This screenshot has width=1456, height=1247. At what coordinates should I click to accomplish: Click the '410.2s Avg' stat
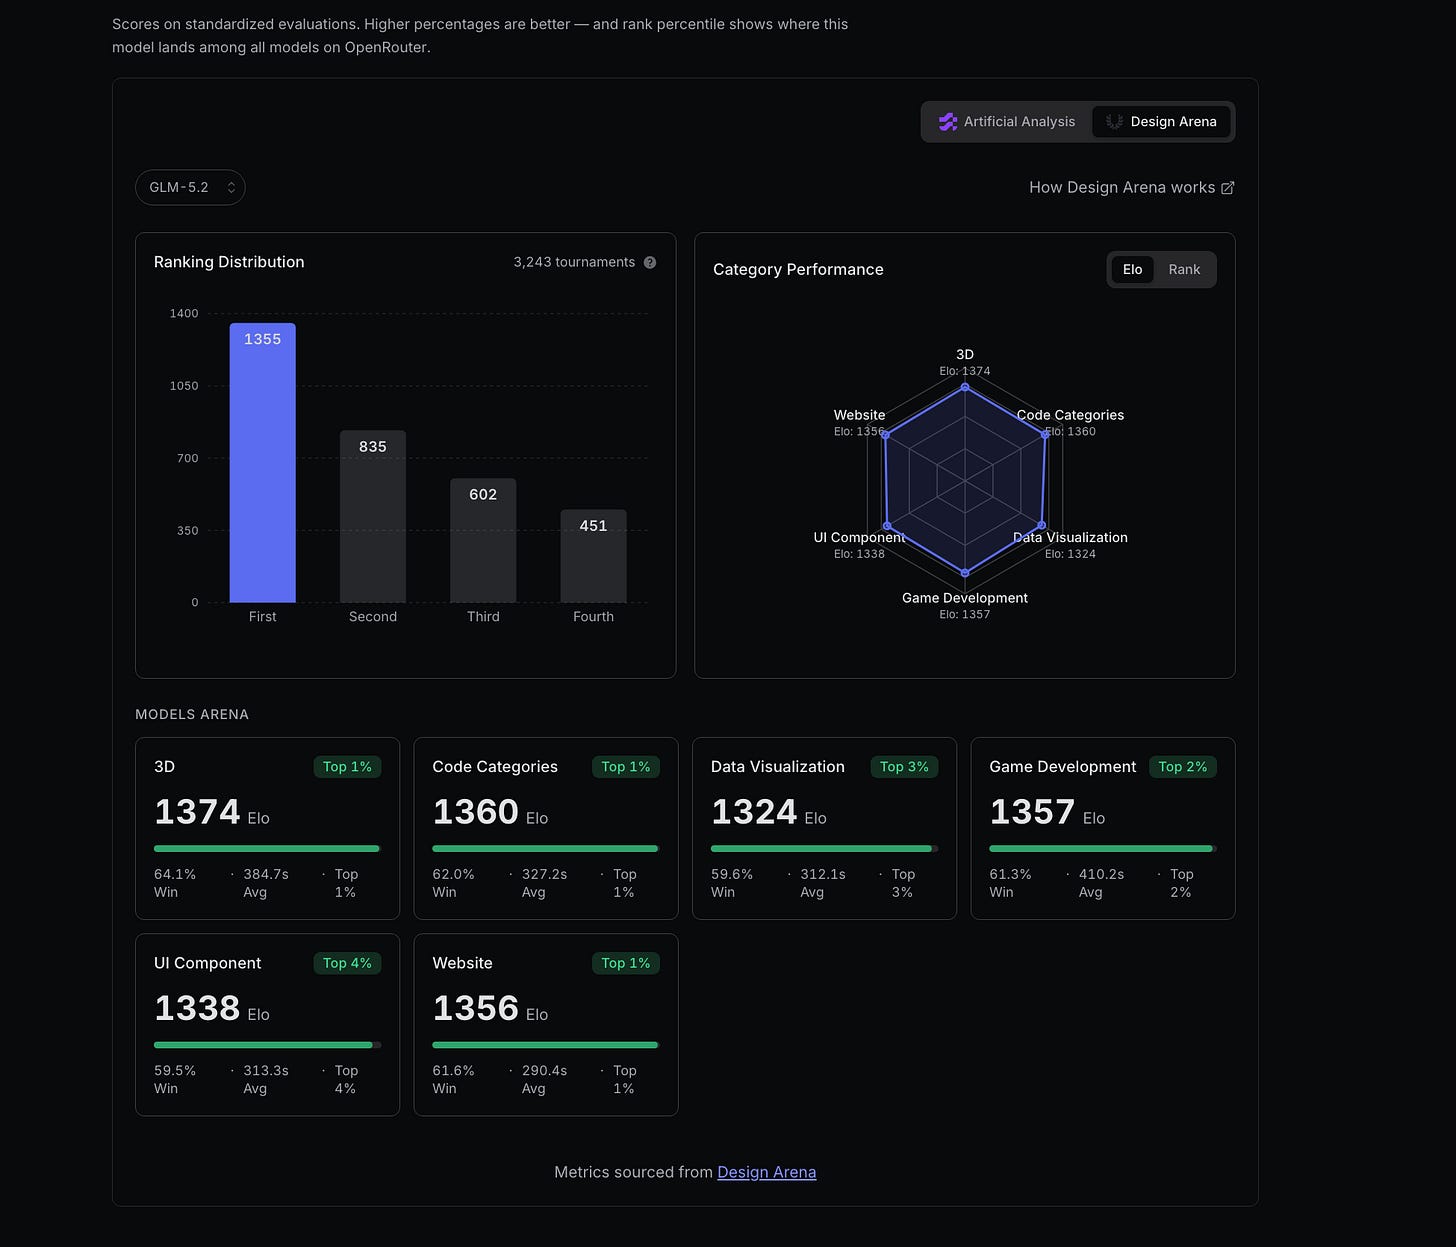[x=1101, y=883]
